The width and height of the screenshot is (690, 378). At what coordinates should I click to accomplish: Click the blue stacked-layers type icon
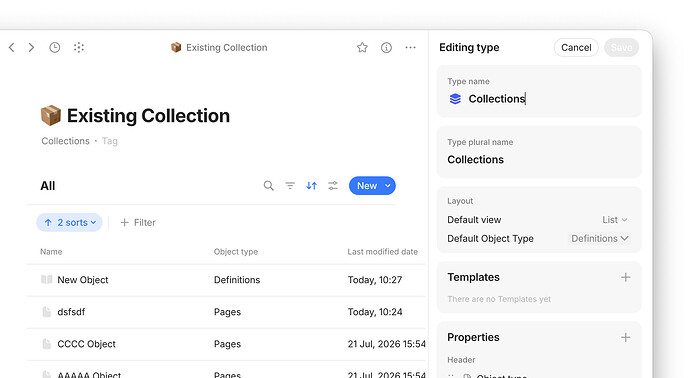point(455,99)
